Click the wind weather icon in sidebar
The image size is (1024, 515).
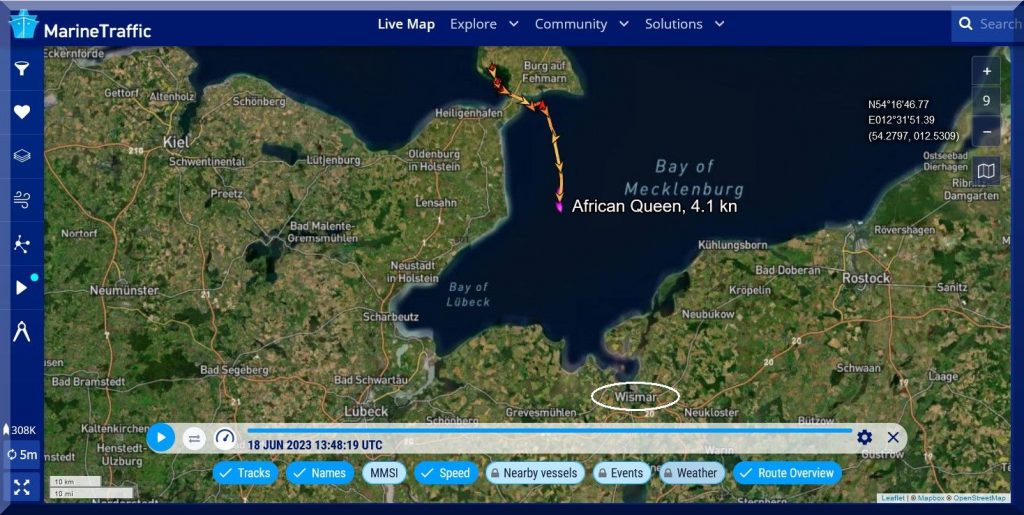pyautogui.click(x=21, y=200)
